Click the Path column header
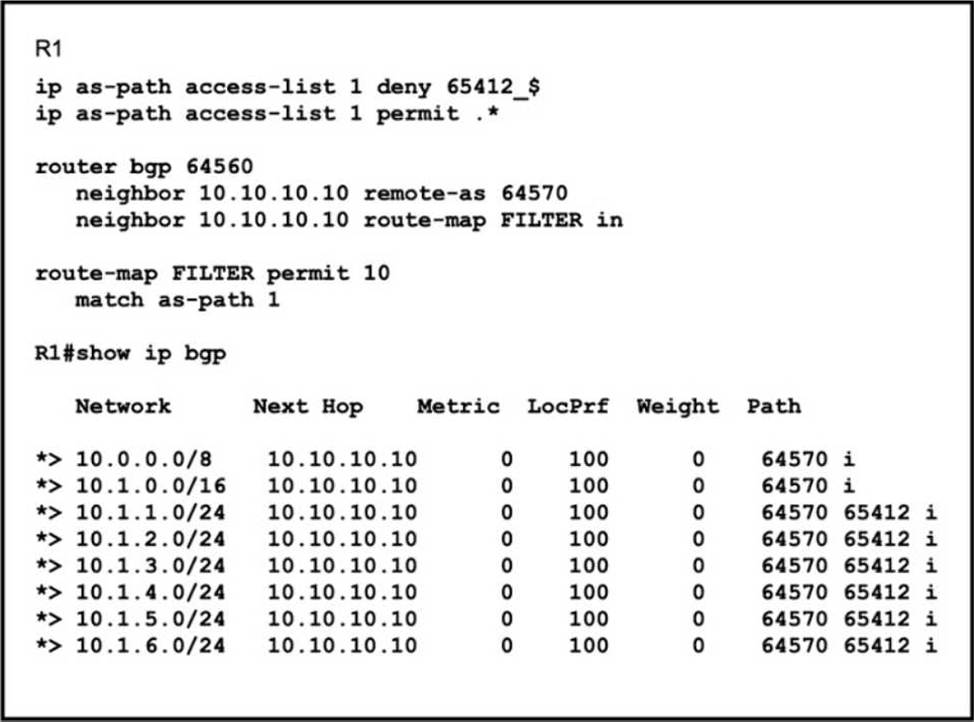Screen dimensions: 974x722 773,406
